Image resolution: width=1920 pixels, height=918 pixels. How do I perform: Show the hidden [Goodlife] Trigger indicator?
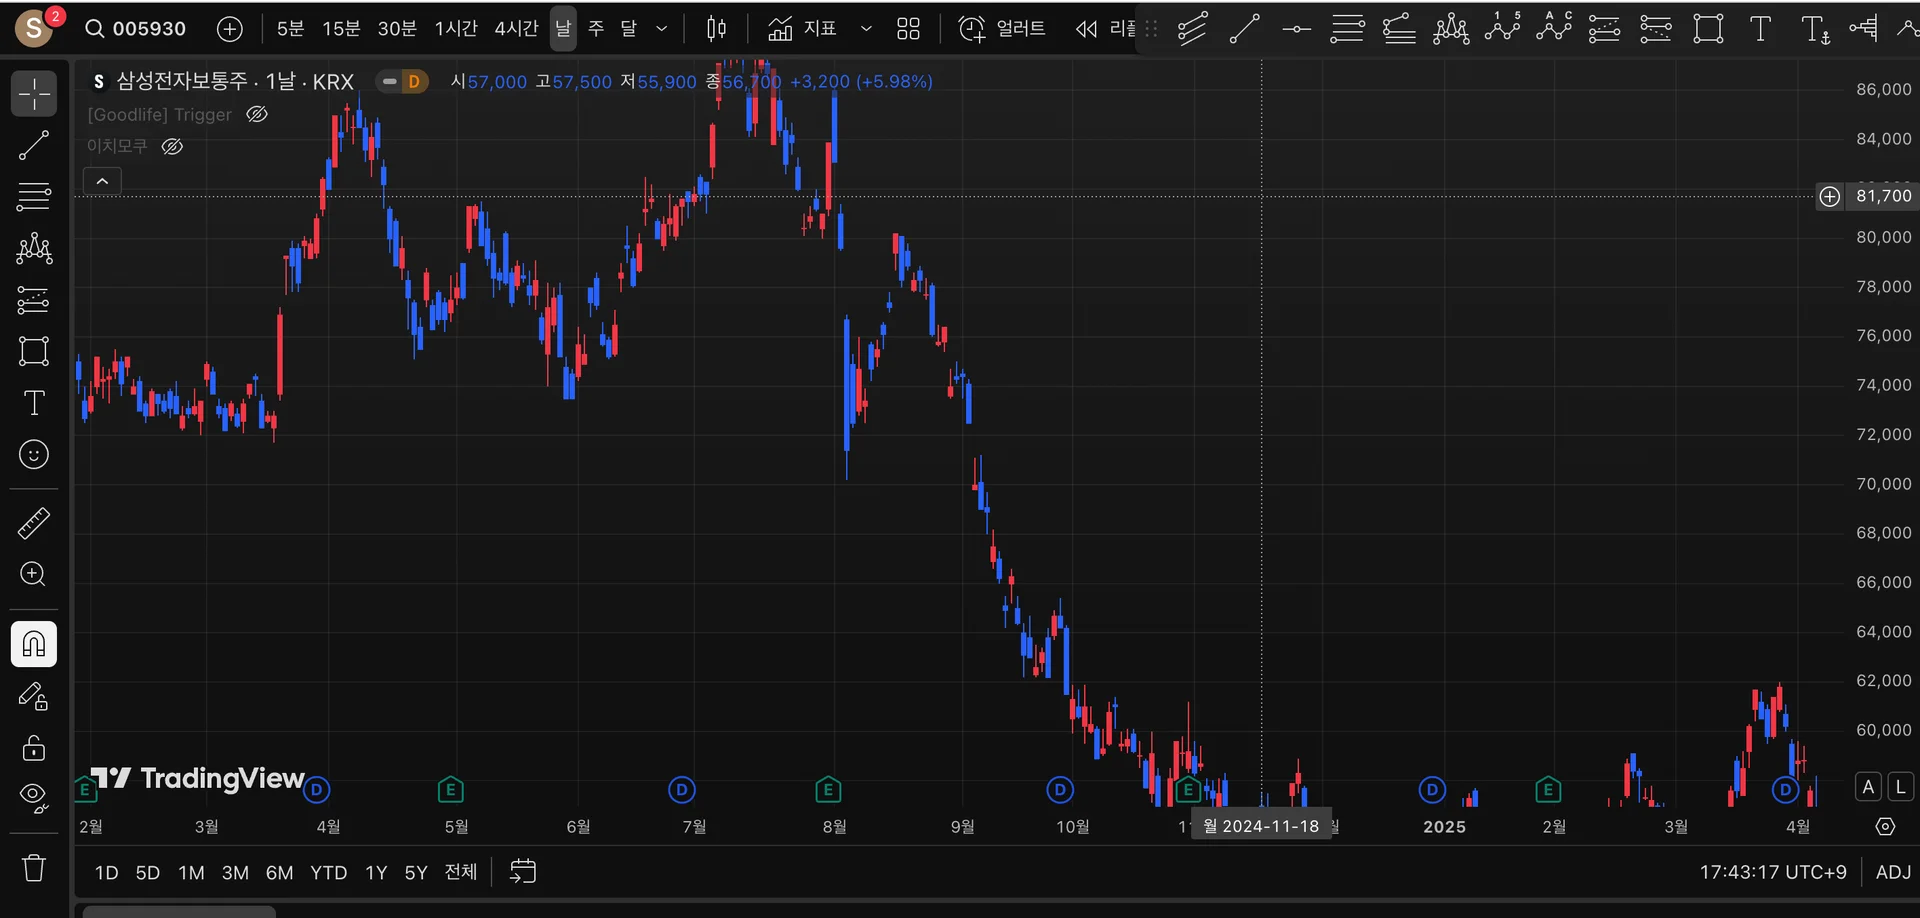coord(257,114)
